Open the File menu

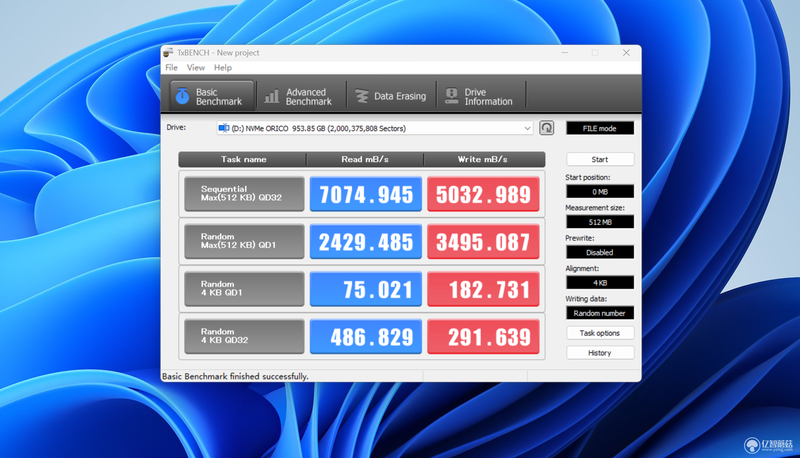click(171, 67)
